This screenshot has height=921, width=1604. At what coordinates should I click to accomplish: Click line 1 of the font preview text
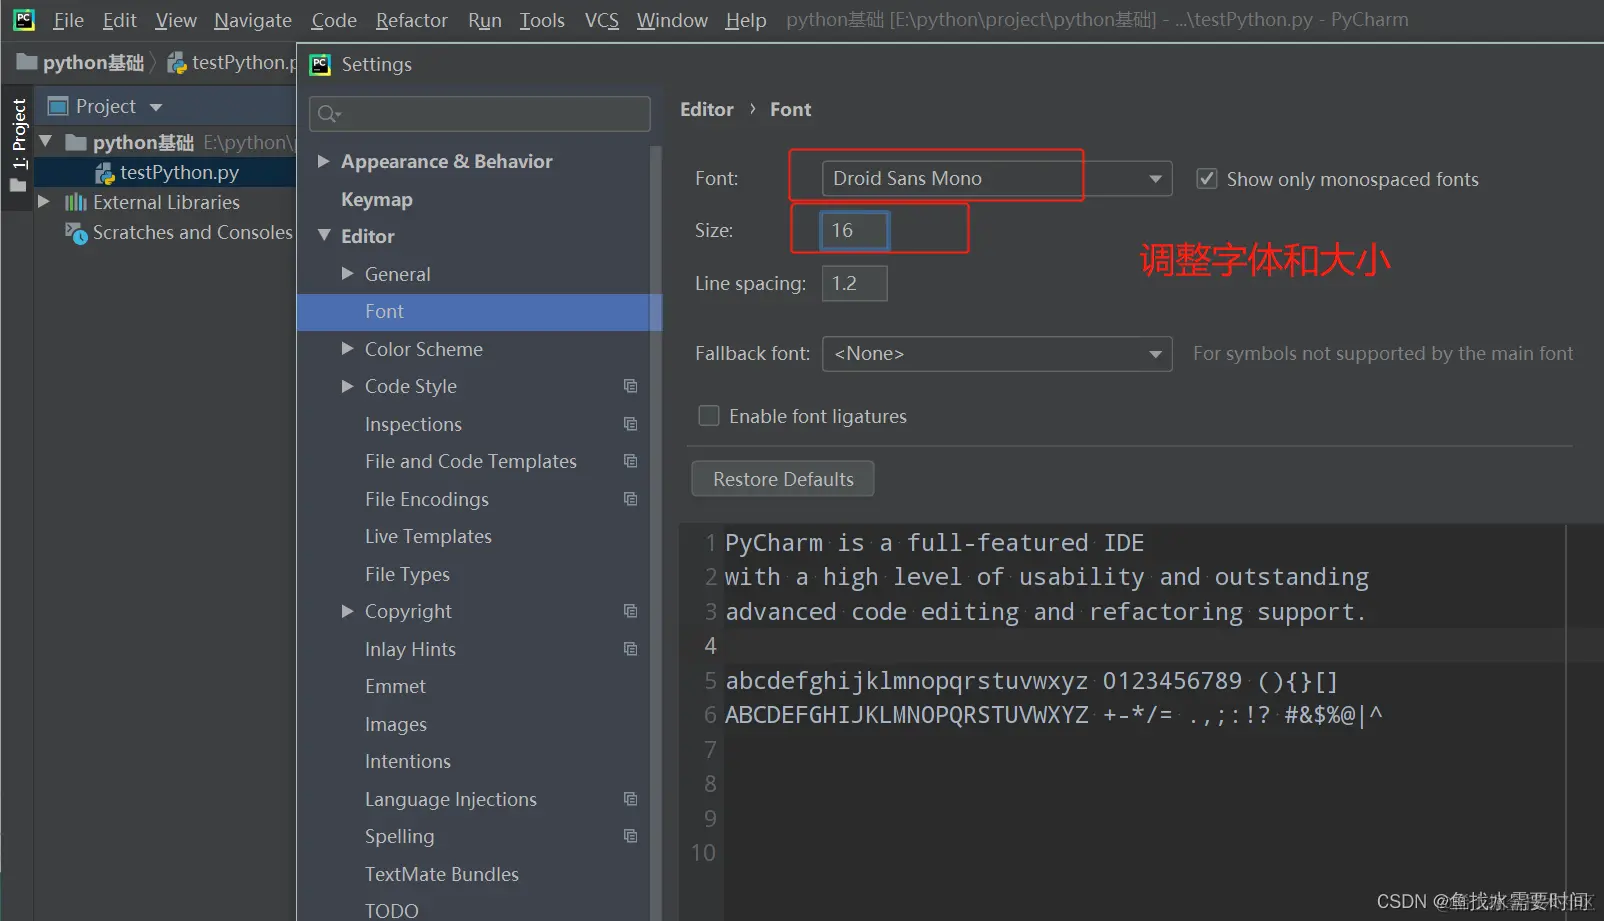click(x=934, y=543)
